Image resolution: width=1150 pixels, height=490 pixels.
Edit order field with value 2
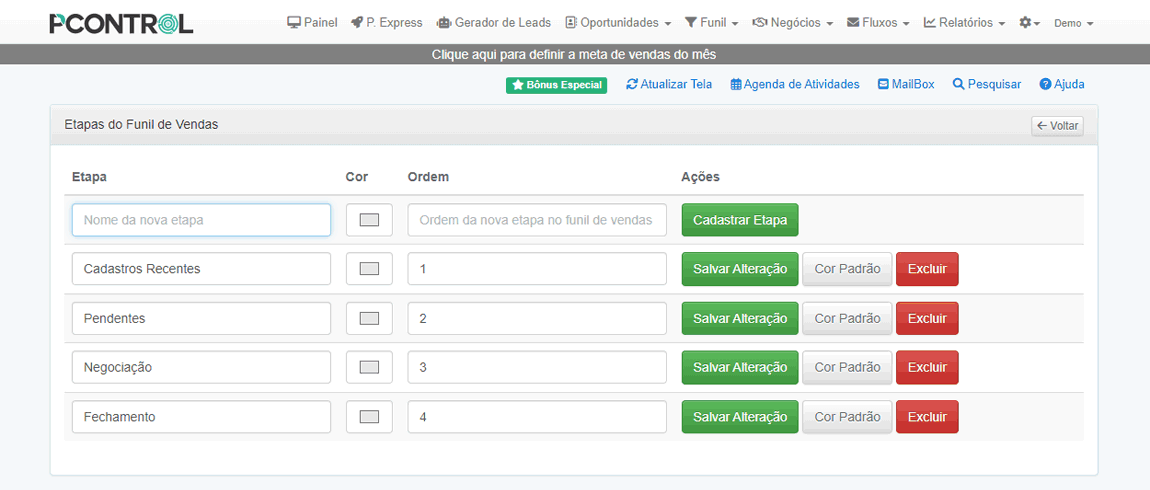coord(537,318)
